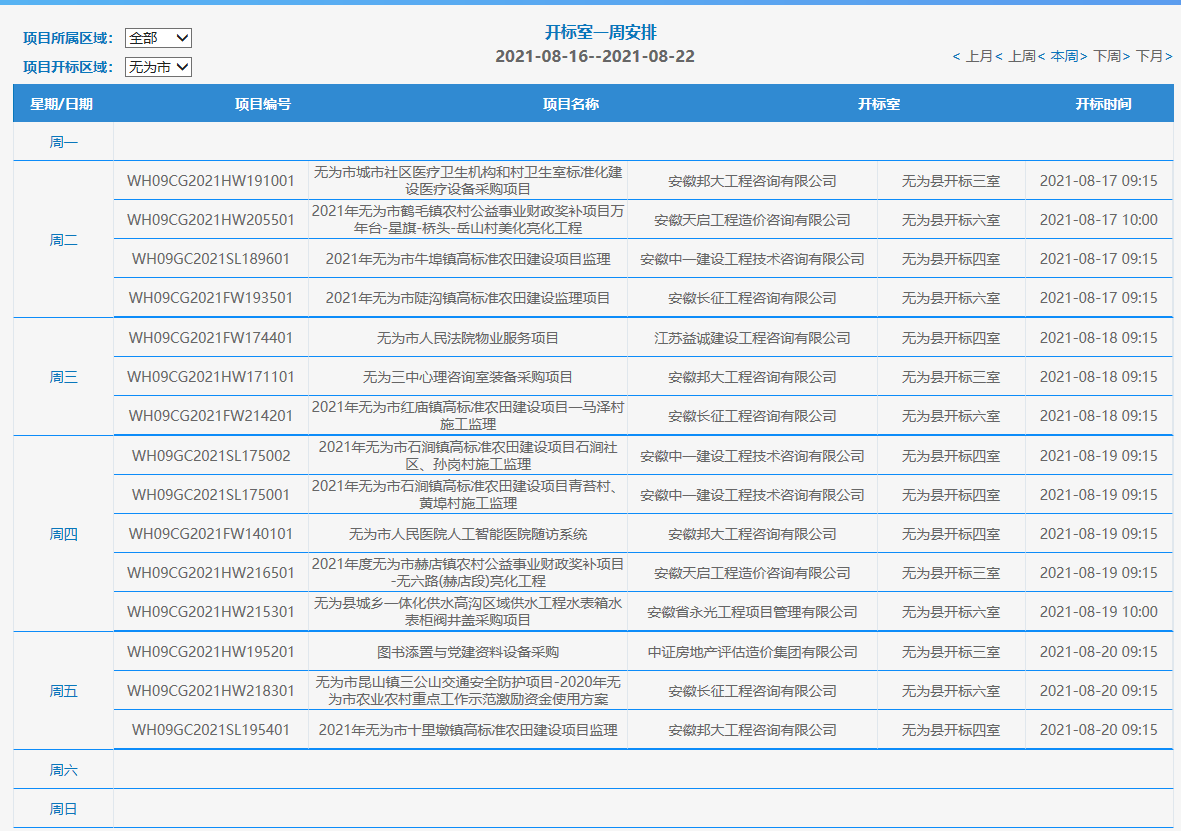1181x831 pixels.
Task: Select 无为市人民医院人工智能医院随访系统 project
Action: 468,534
